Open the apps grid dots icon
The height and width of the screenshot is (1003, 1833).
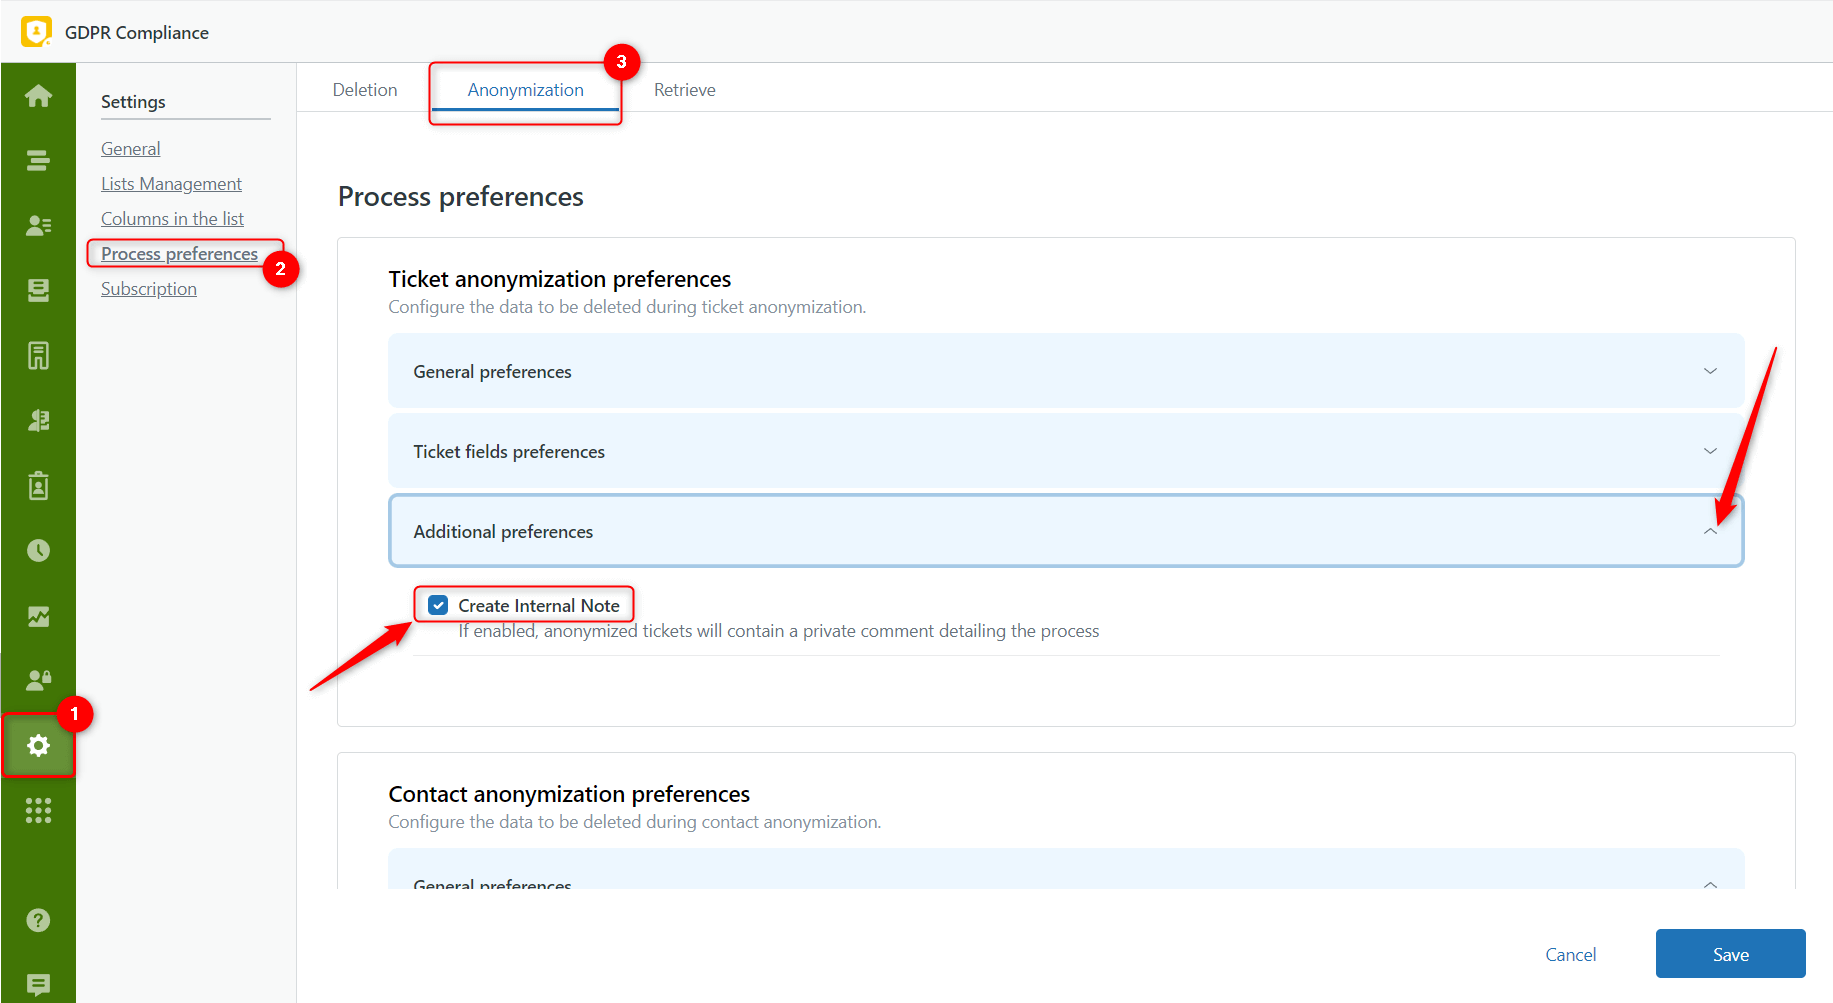[38, 810]
